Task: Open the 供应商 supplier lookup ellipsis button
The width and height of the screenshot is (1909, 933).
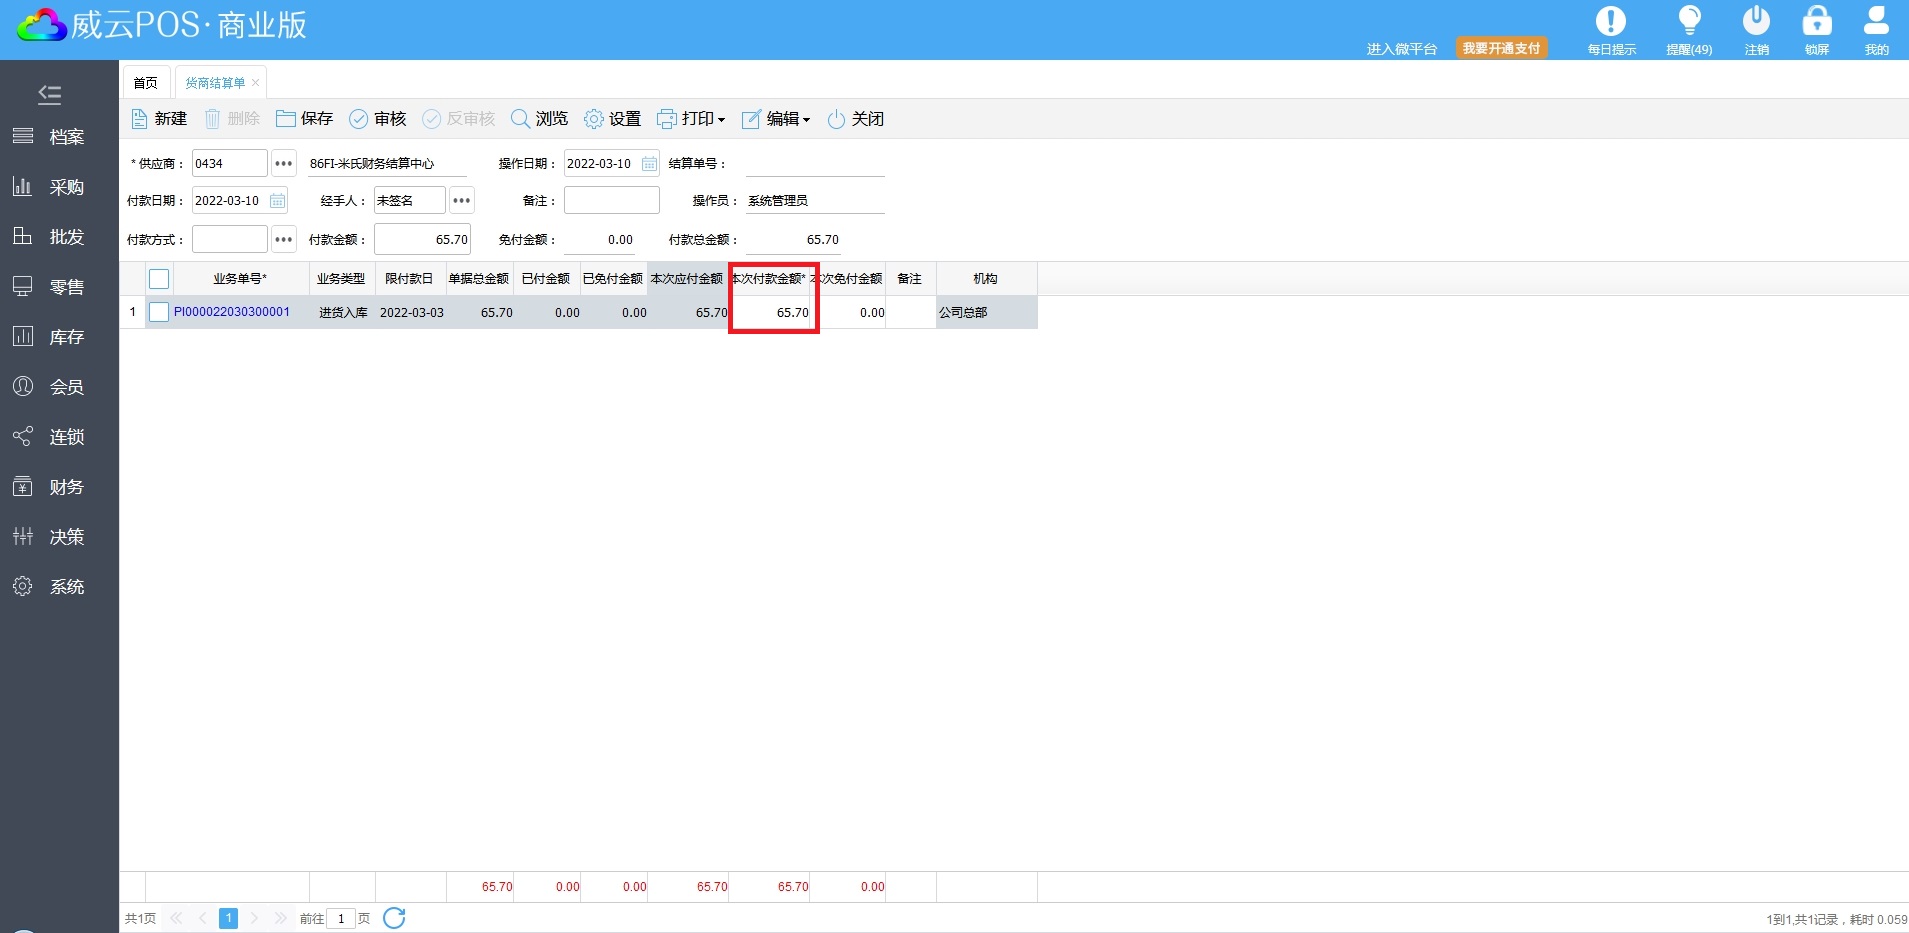Action: (x=284, y=164)
